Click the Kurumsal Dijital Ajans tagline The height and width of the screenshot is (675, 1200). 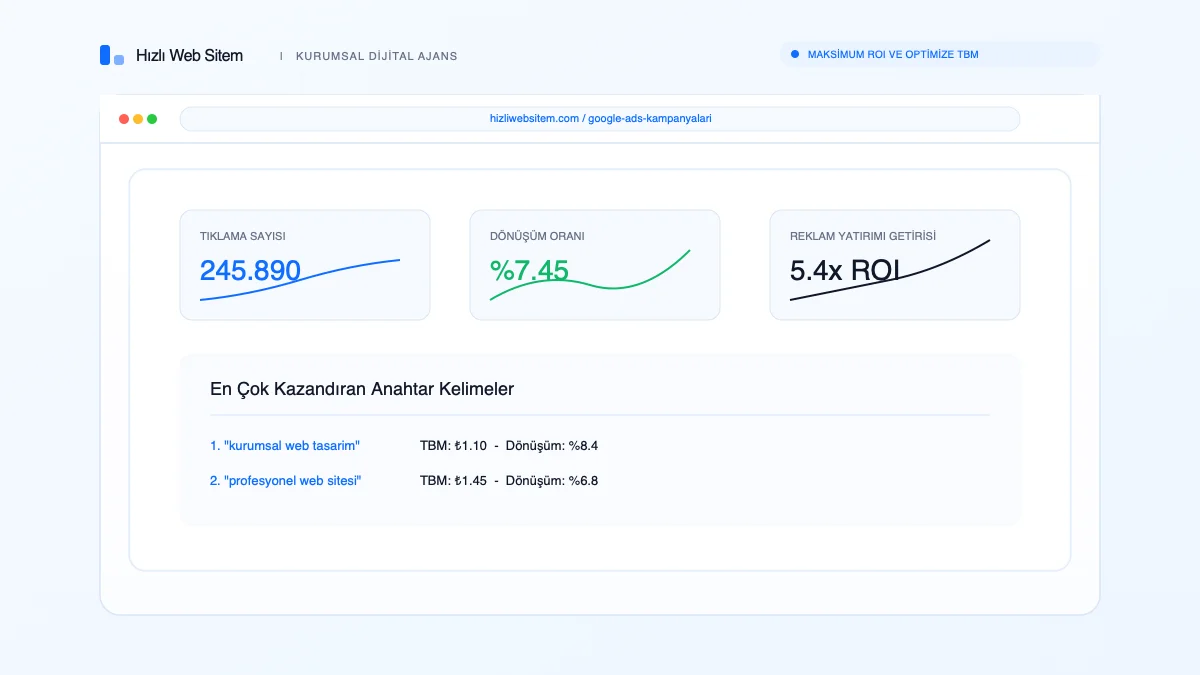point(376,56)
